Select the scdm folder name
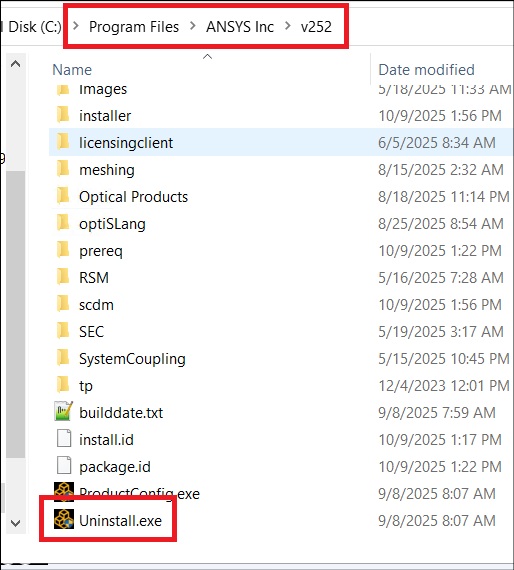This screenshot has width=514, height=570. [96, 305]
